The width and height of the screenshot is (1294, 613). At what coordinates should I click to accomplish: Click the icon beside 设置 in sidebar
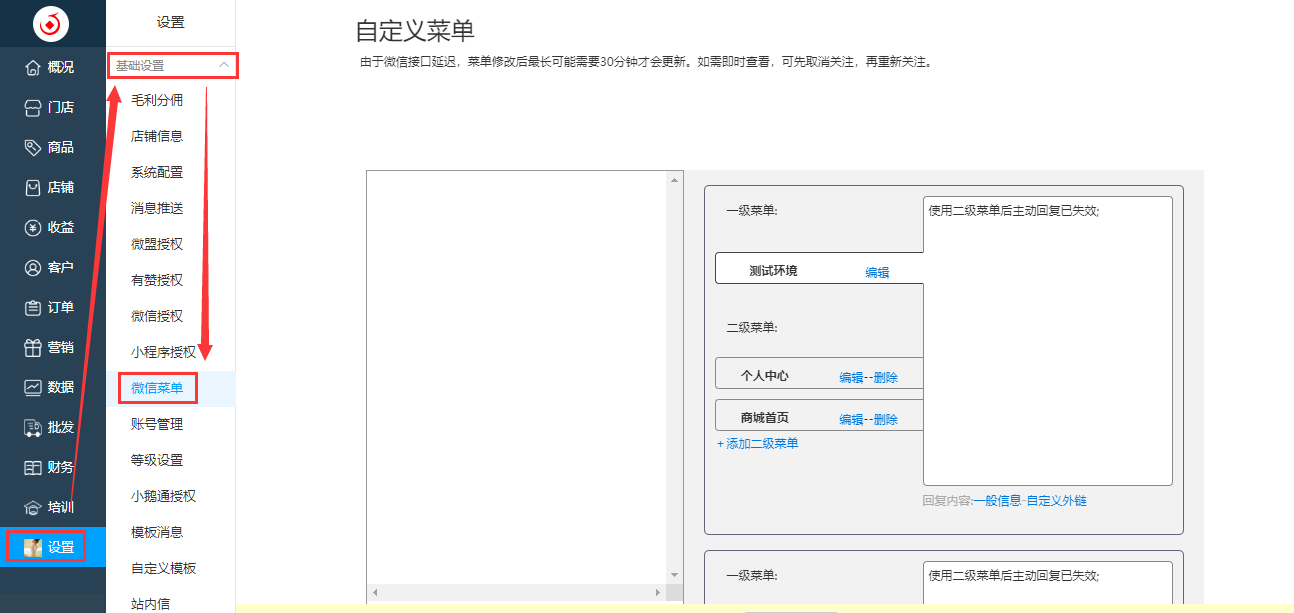pos(33,547)
